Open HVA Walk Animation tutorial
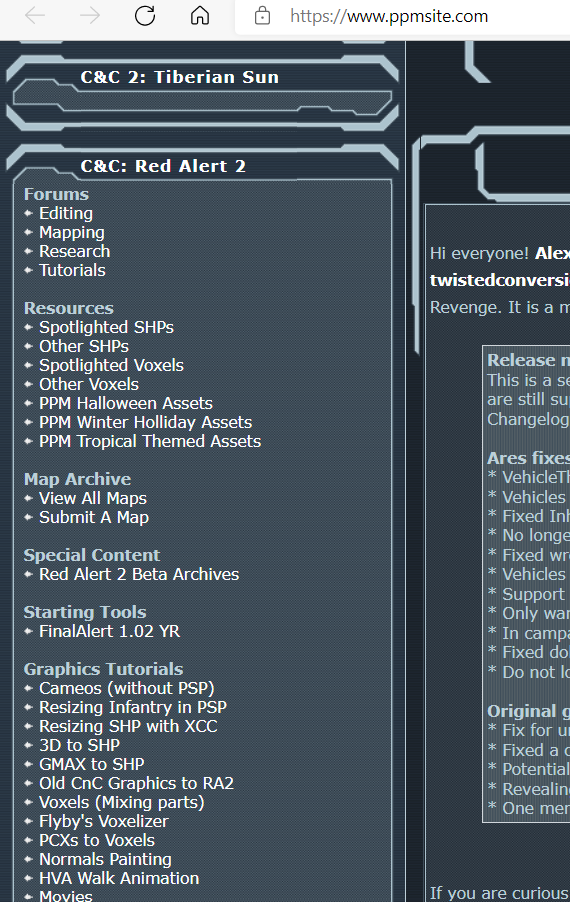The image size is (570, 902). [x=119, y=878]
